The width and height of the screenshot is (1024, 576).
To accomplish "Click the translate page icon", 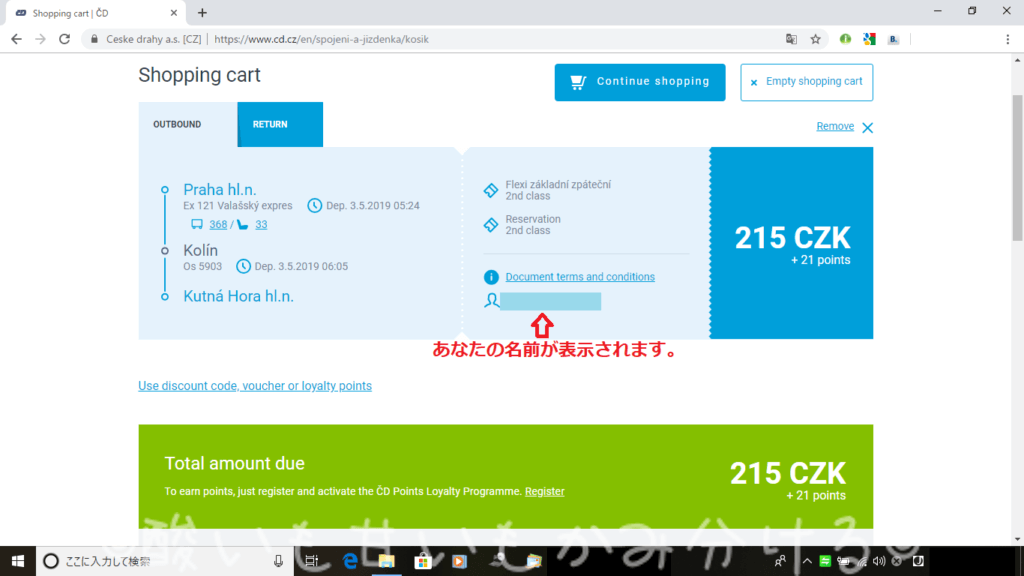I will pos(792,39).
